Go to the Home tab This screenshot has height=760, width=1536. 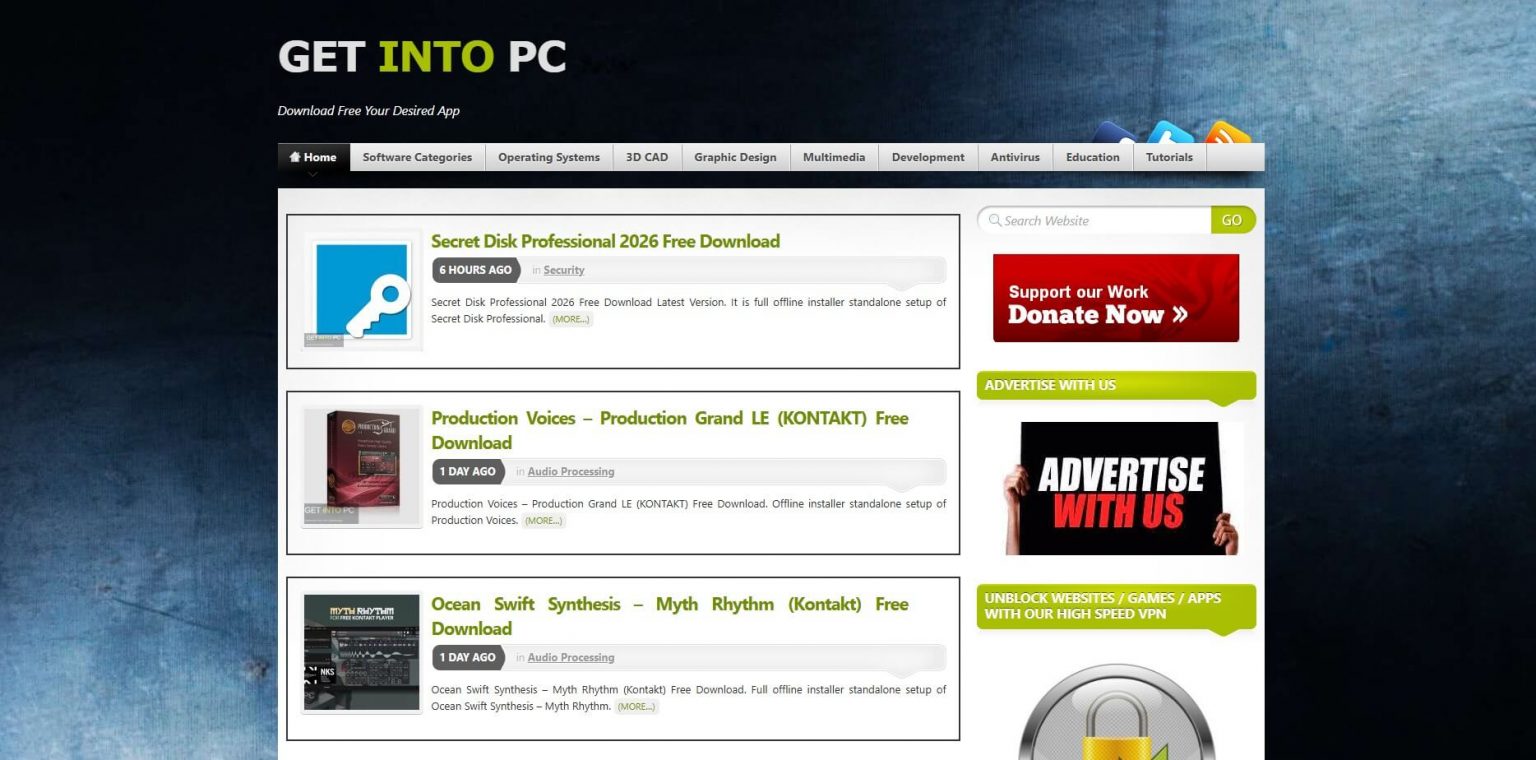point(314,157)
